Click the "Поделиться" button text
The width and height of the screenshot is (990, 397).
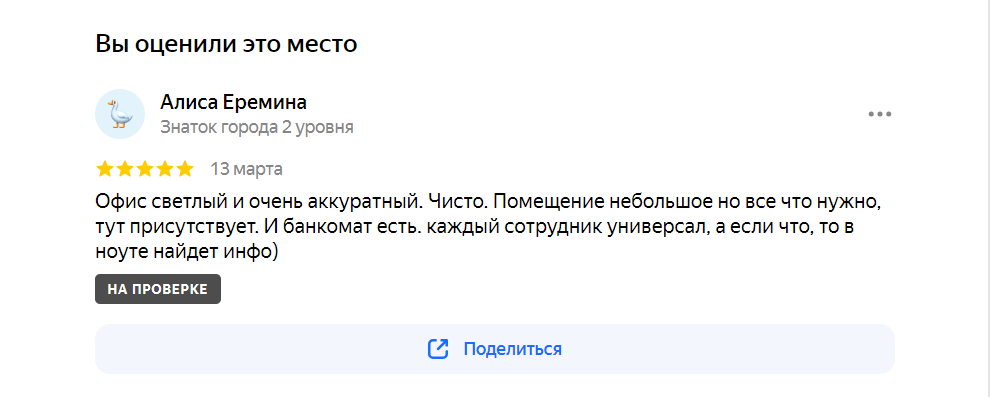pos(513,349)
